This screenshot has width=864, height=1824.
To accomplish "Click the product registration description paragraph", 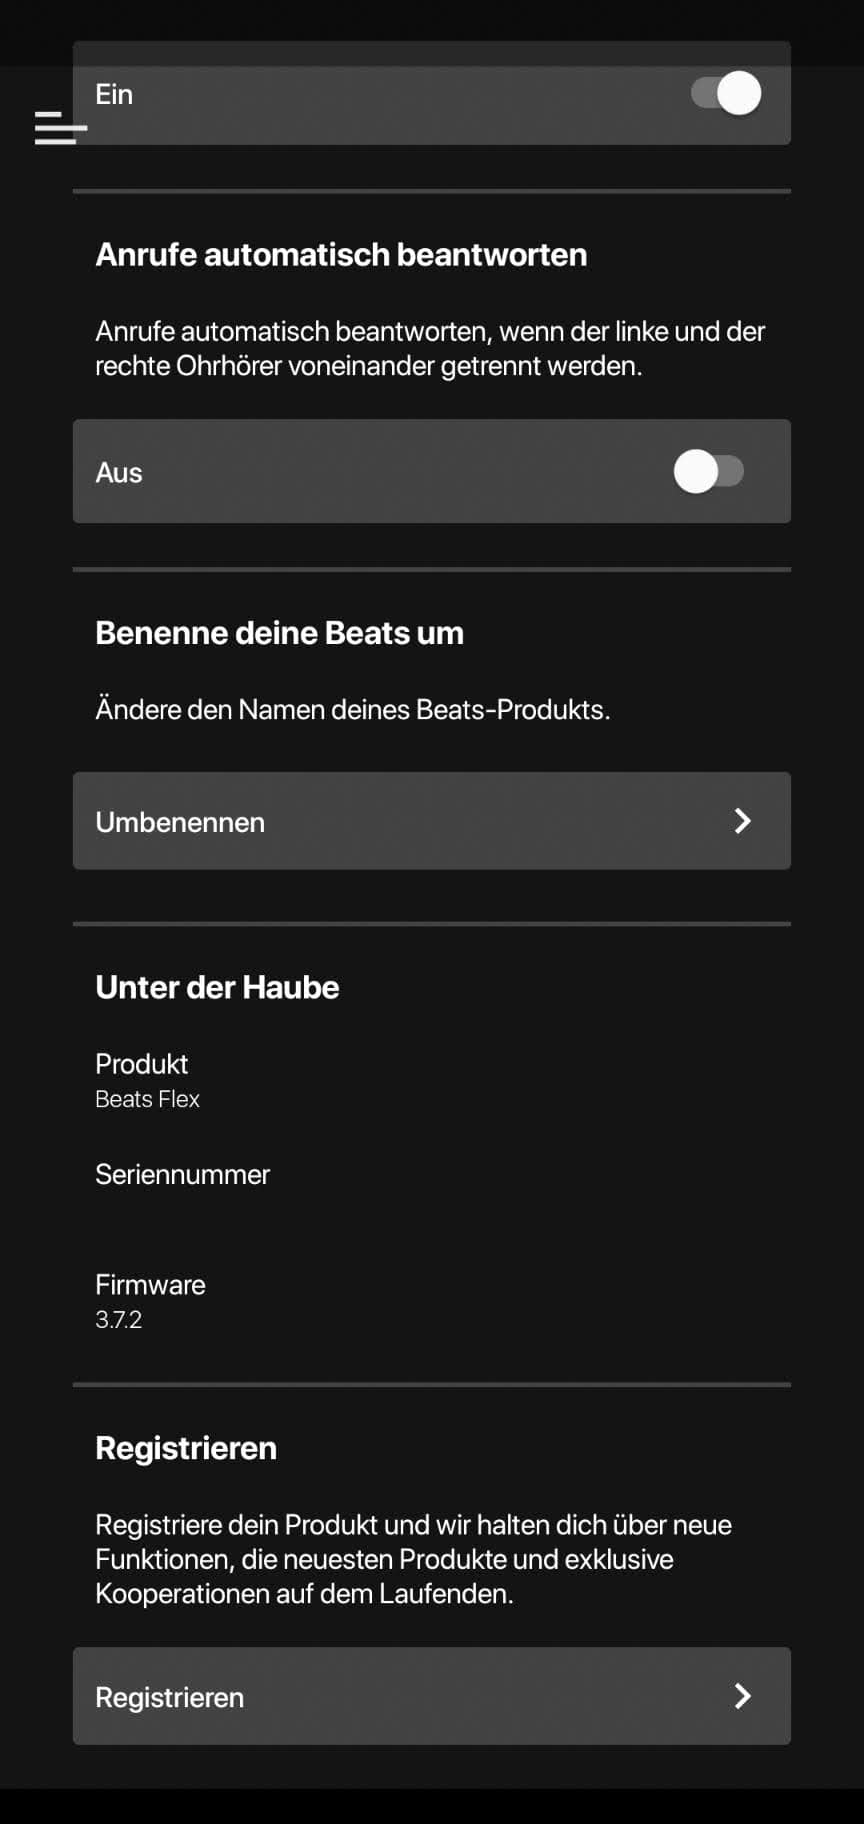I will pos(413,1559).
